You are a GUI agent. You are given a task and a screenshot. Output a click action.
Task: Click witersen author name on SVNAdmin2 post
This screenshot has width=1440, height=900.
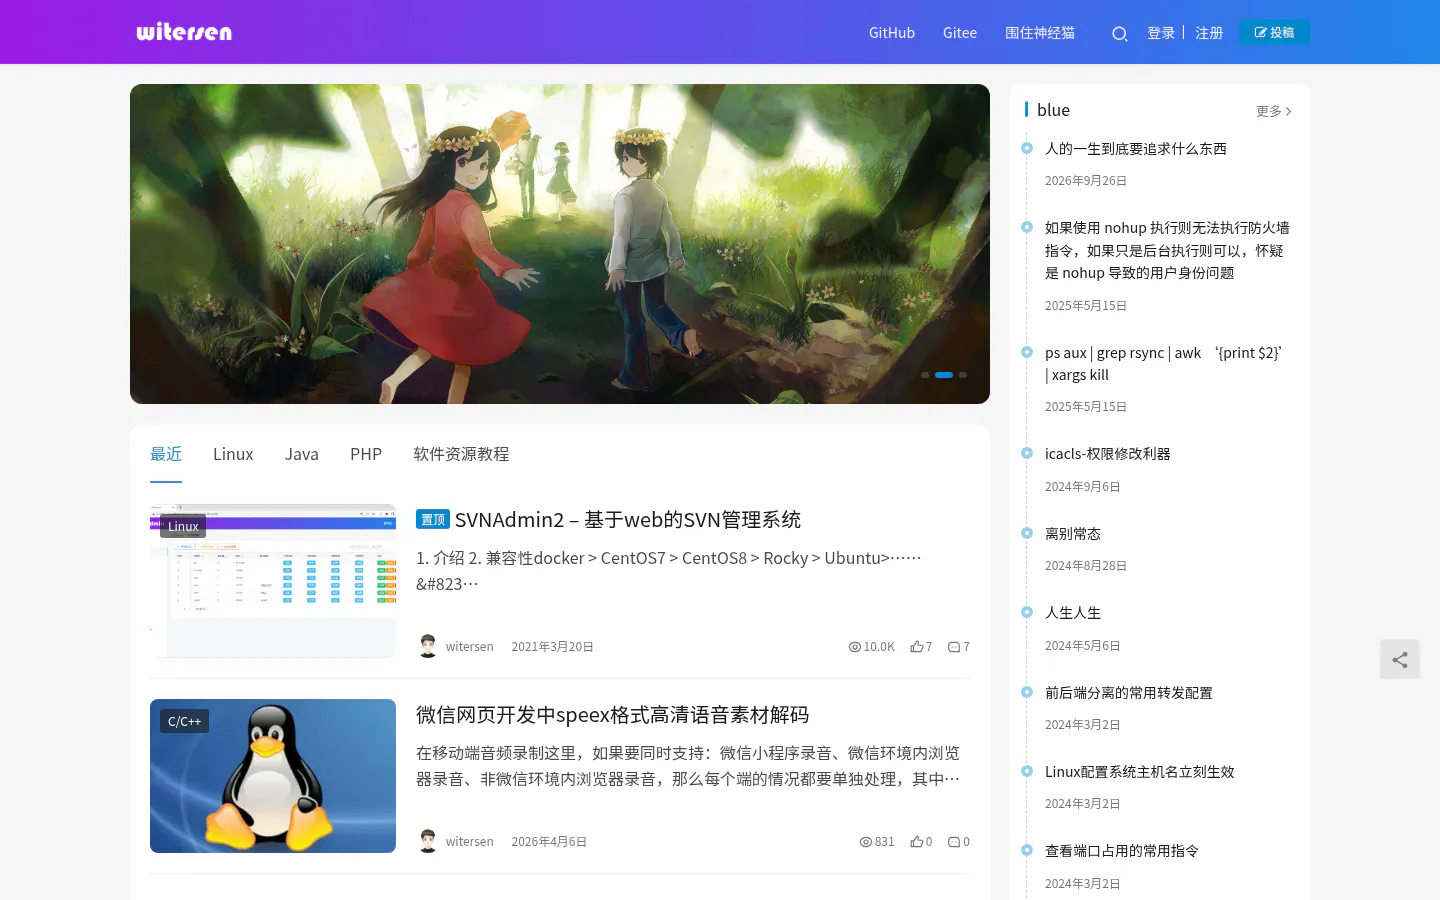(x=470, y=647)
